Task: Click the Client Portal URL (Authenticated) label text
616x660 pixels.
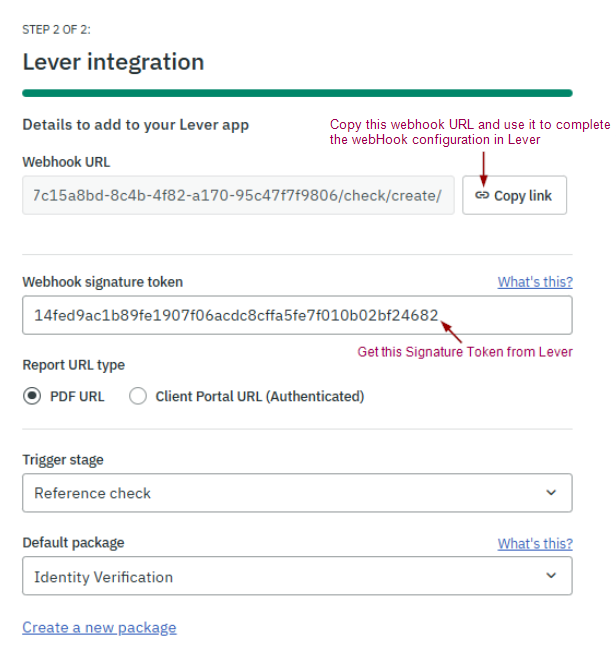Action: point(259,396)
